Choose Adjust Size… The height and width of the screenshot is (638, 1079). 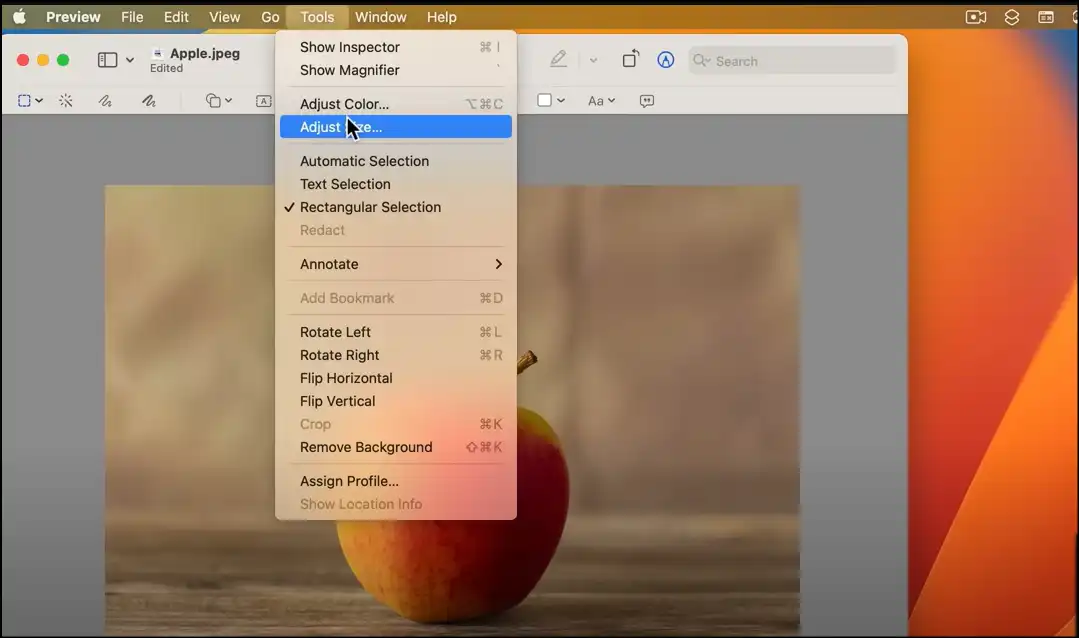(x=396, y=127)
